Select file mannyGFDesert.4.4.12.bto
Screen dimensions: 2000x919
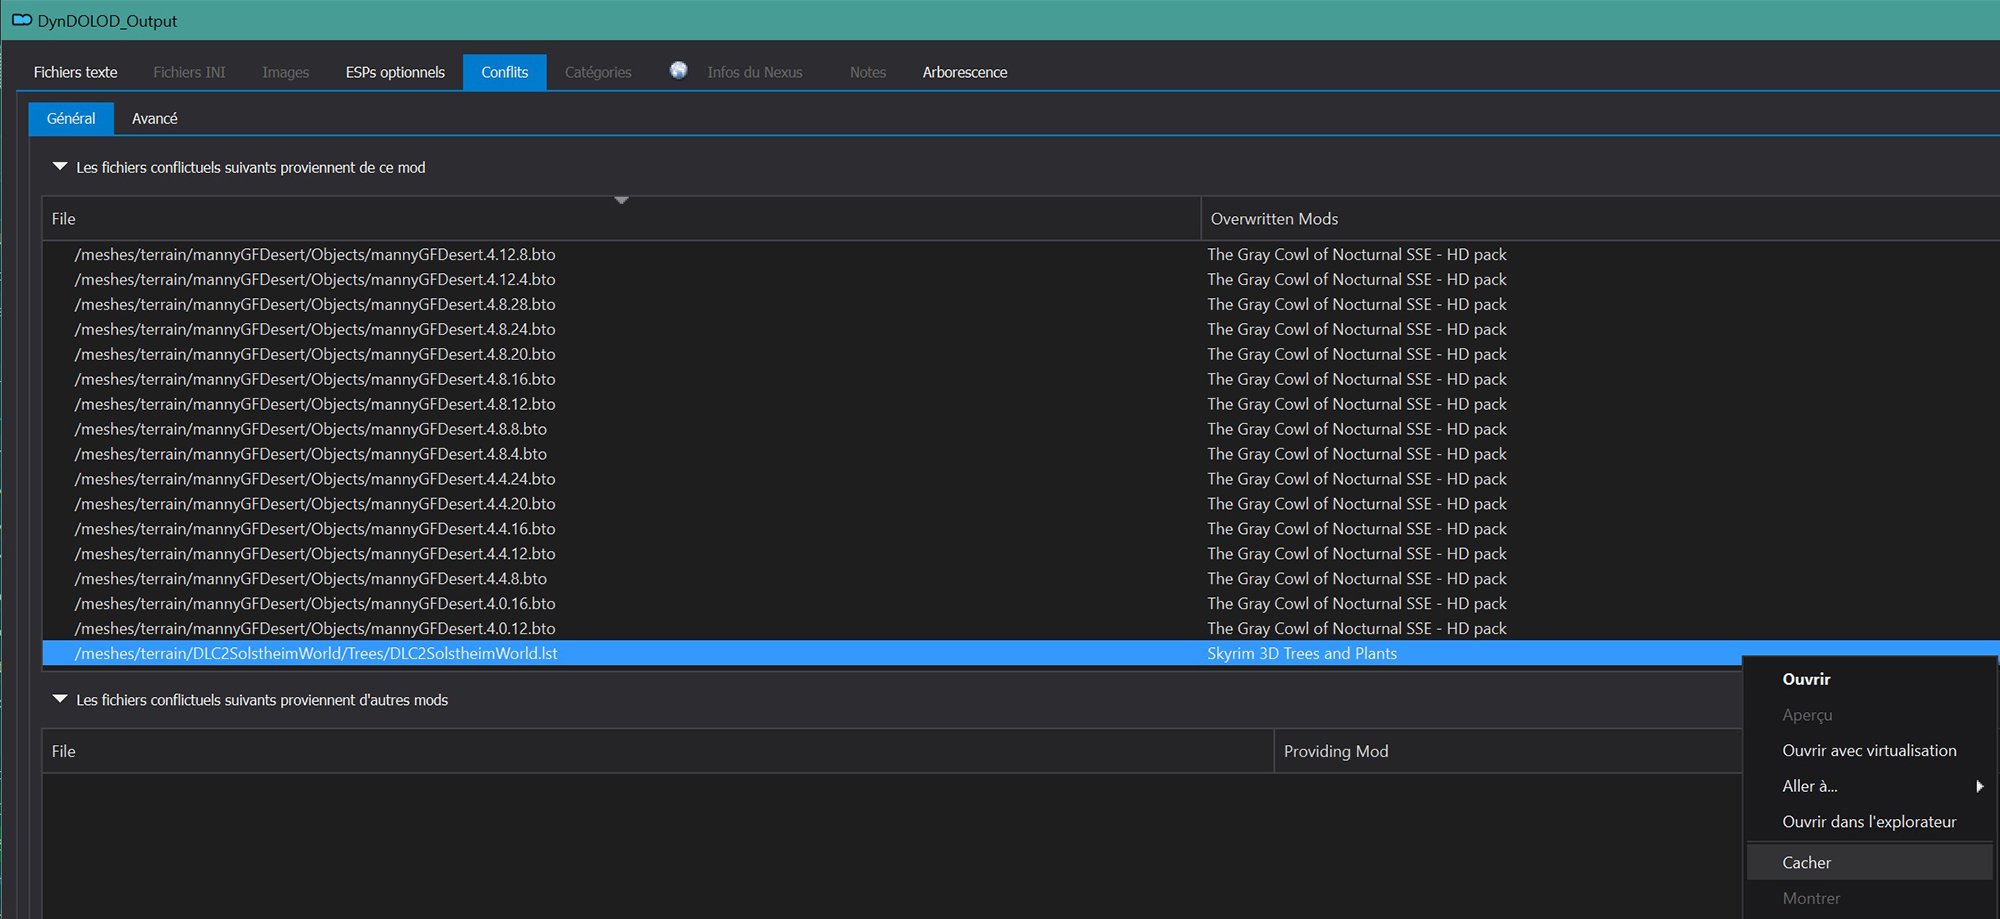tap(315, 554)
